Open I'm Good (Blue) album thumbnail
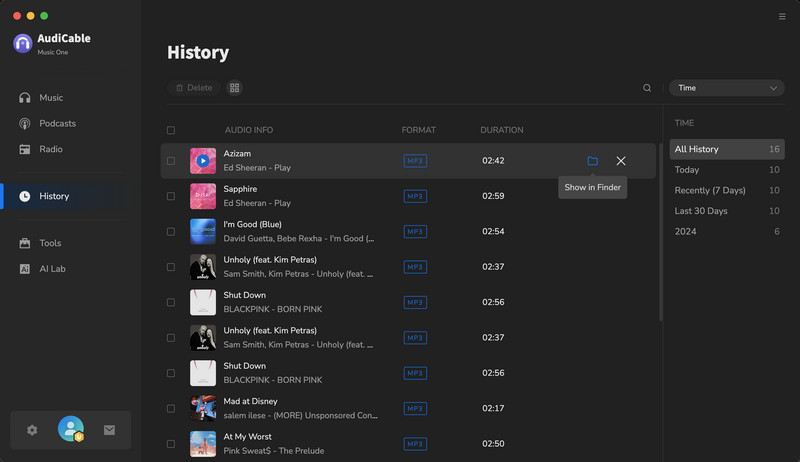 coord(203,232)
